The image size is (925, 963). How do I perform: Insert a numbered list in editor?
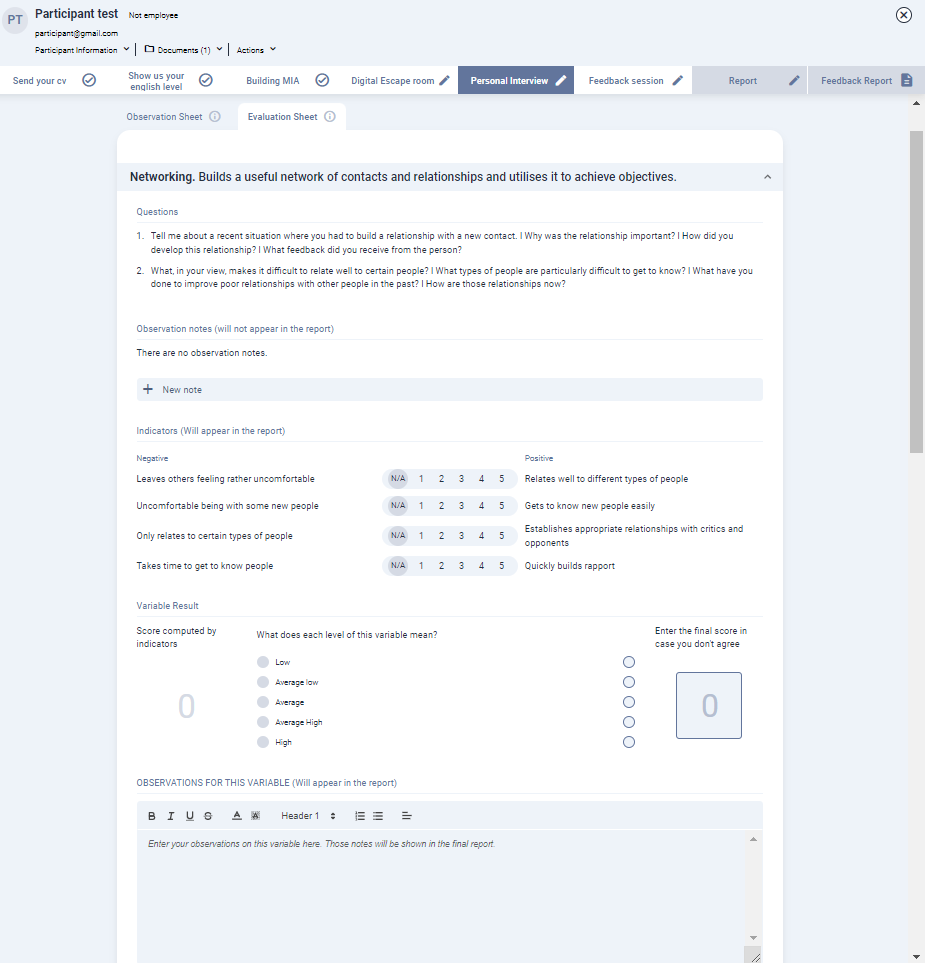pyautogui.click(x=360, y=816)
